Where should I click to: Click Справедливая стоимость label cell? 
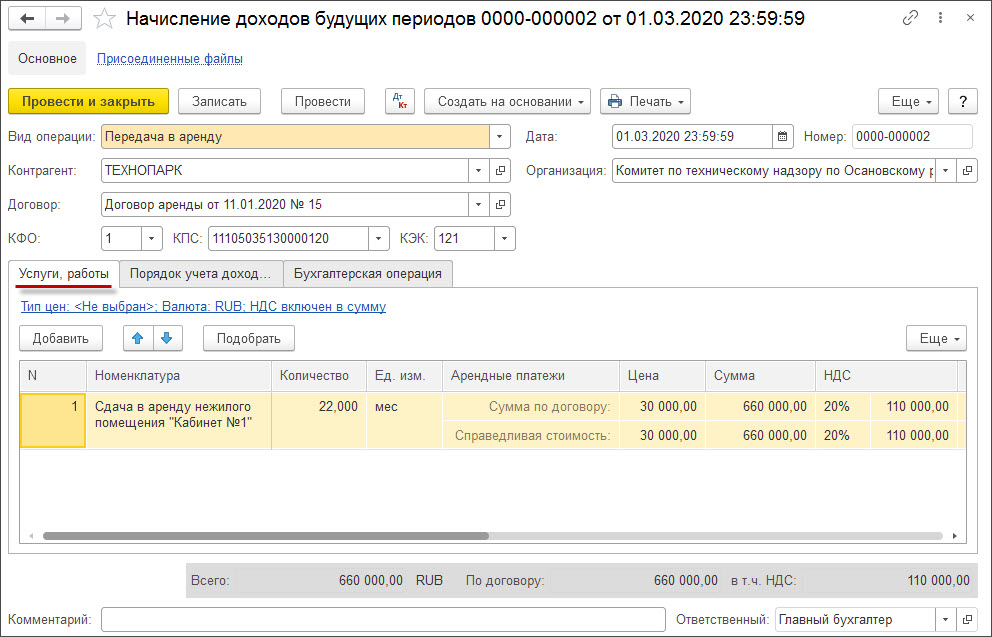pos(531,435)
